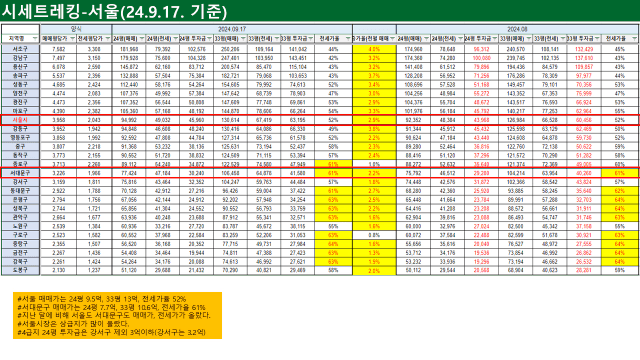Open 24평(전세) filter under 2024.09.17
The height and width of the screenshot is (360, 640).
coord(176,38)
